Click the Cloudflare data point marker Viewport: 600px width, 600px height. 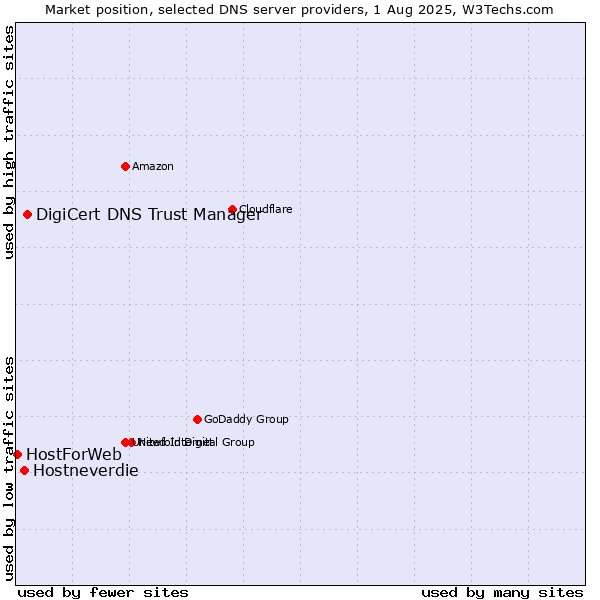[232, 209]
